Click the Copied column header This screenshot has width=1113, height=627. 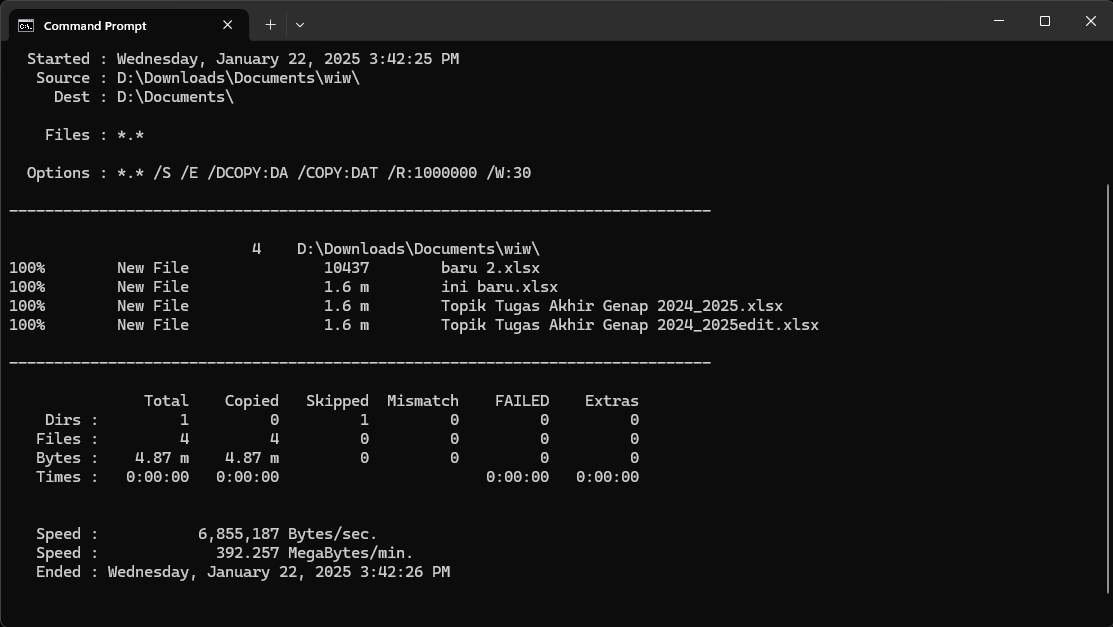[x=252, y=401]
